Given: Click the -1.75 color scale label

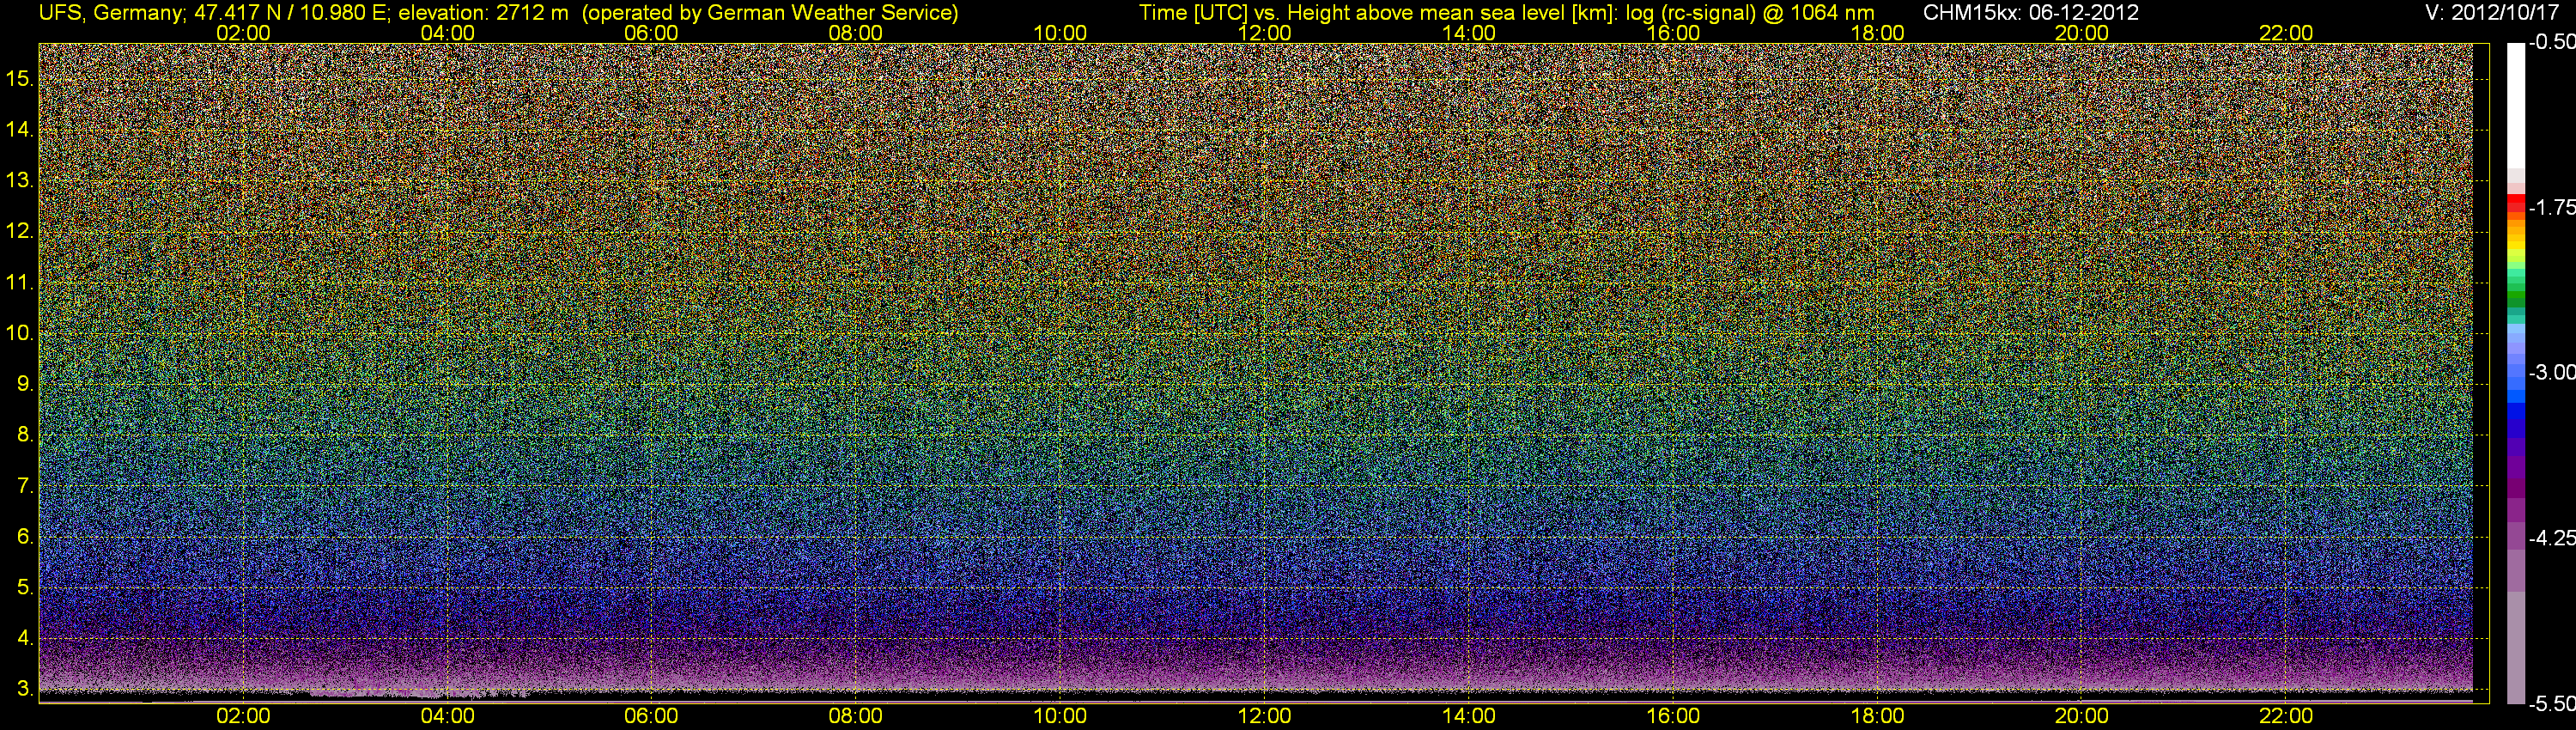Looking at the screenshot, I should pyautogui.click(x=2551, y=208).
